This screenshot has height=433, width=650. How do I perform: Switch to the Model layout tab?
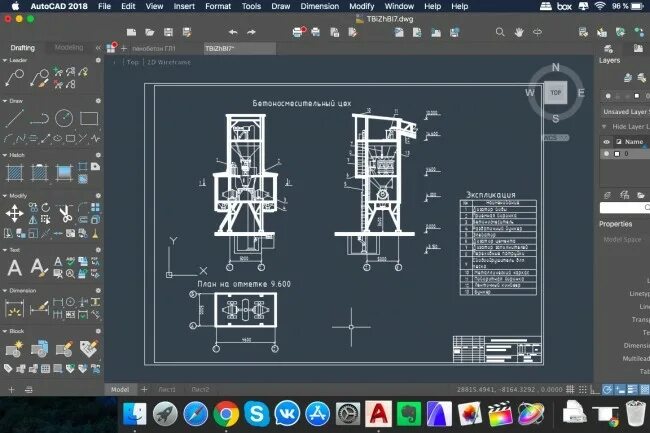coord(120,389)
